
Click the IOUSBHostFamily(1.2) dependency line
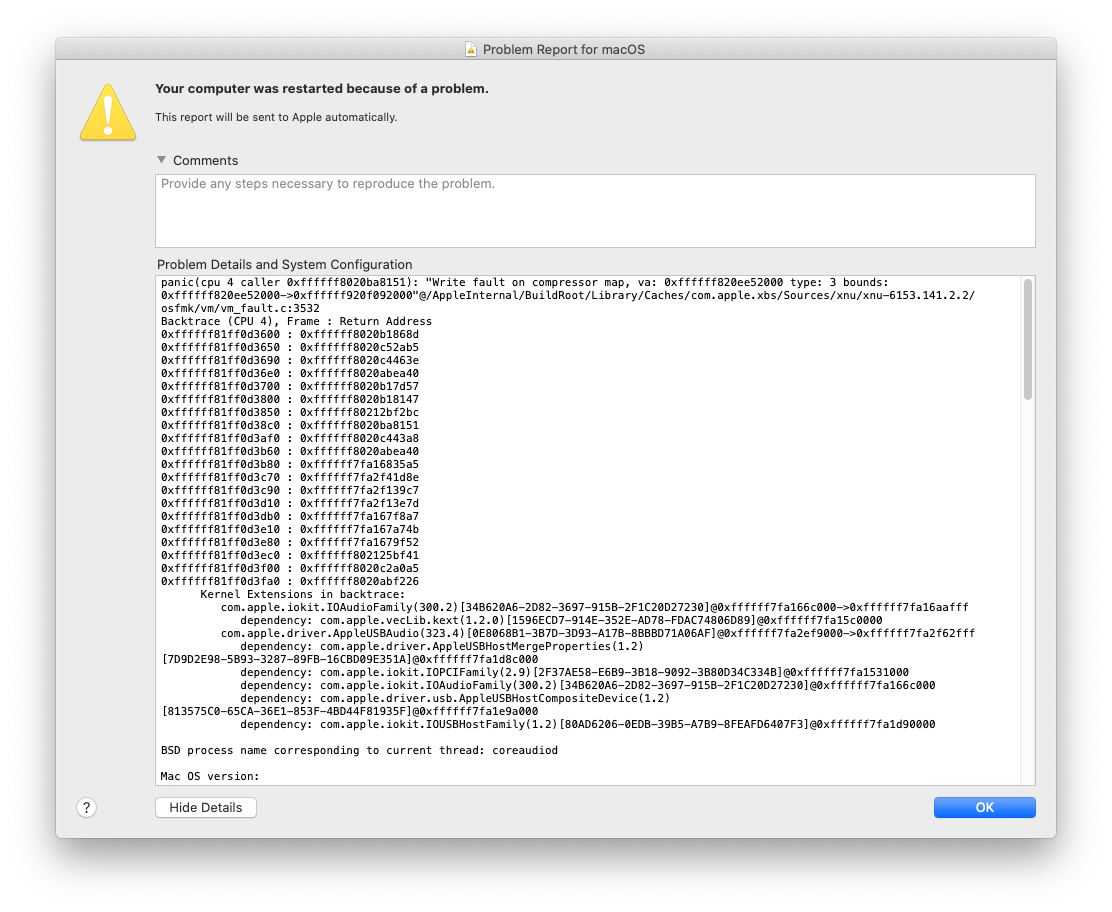pos(588,724)
